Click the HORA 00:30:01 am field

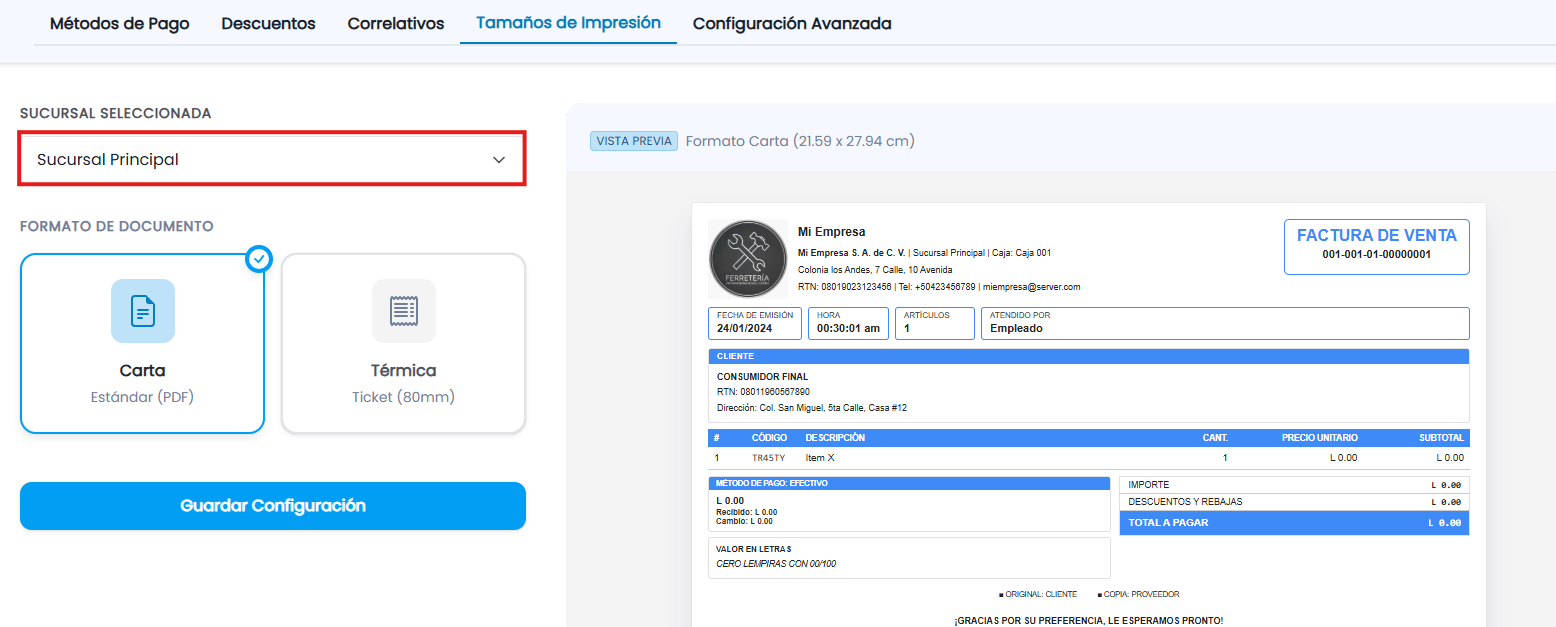pos(848,323)
